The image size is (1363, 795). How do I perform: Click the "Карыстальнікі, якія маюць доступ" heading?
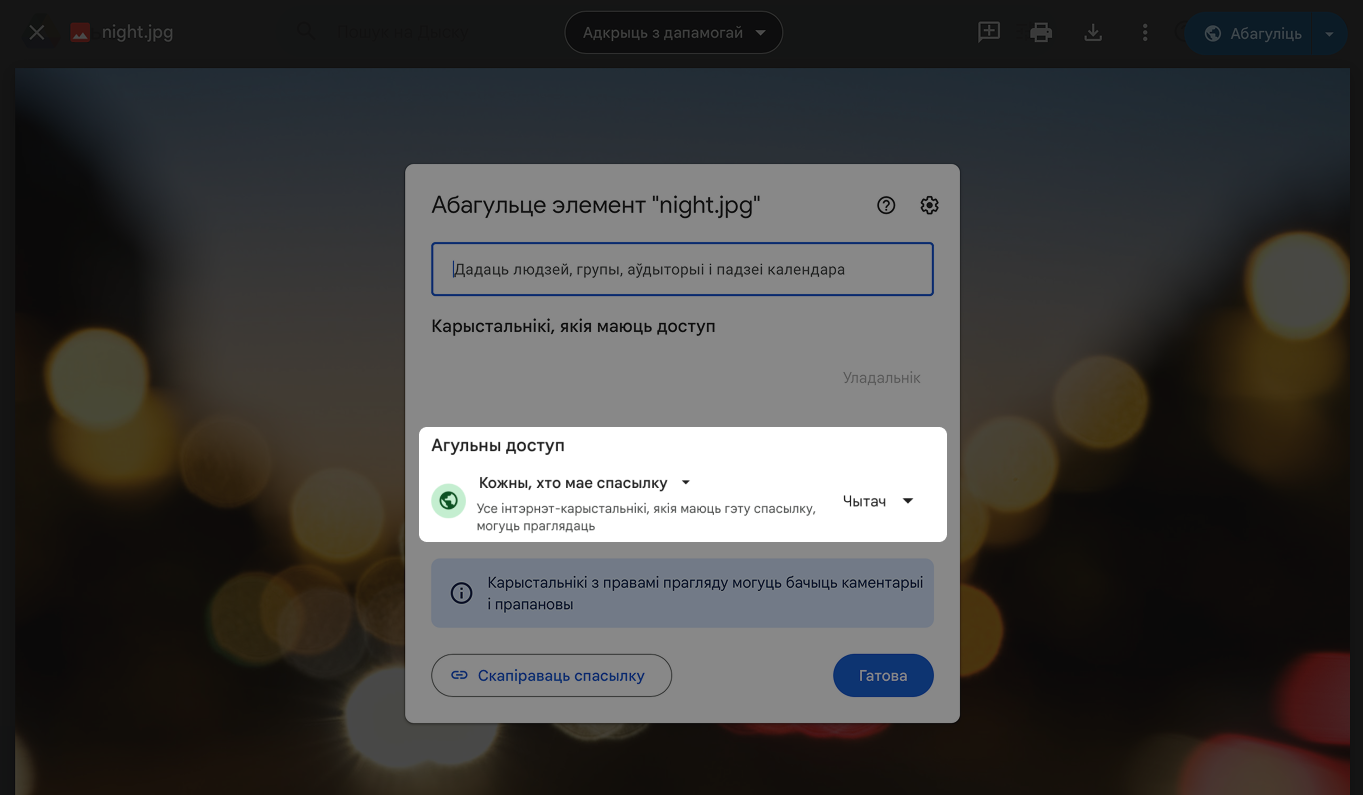[x=573, y=326]
